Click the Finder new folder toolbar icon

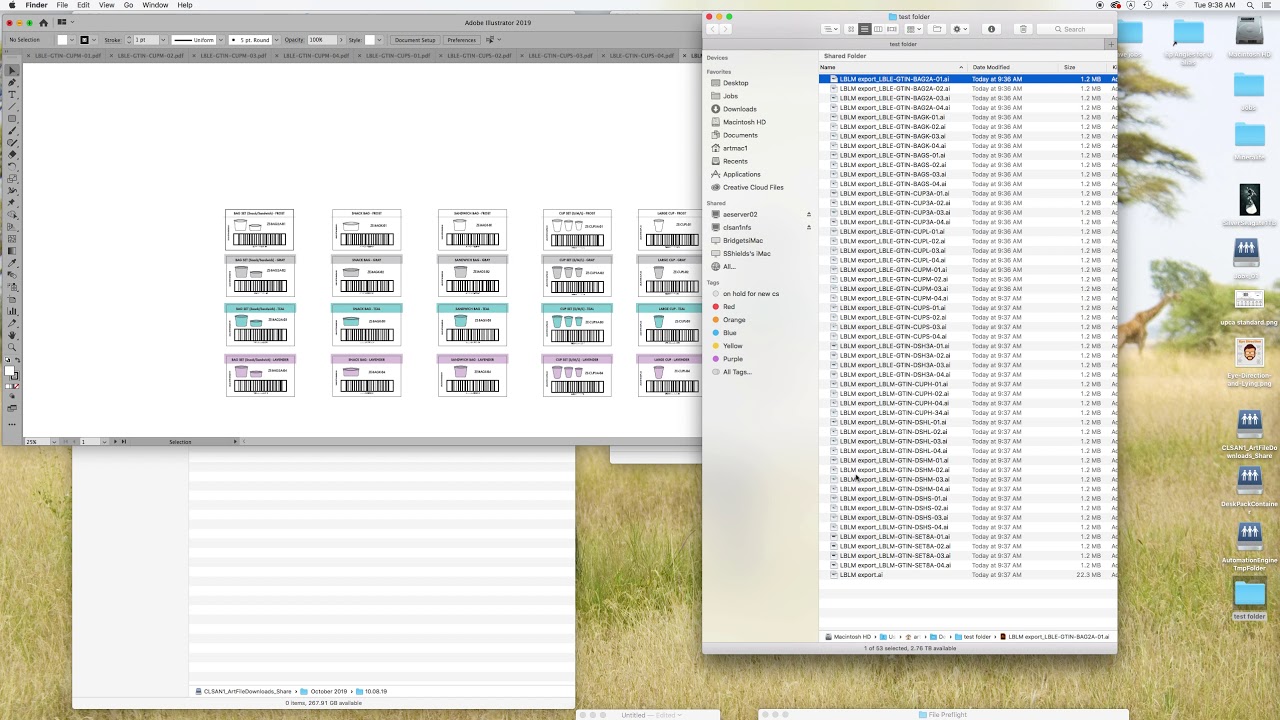coord(937,29)
